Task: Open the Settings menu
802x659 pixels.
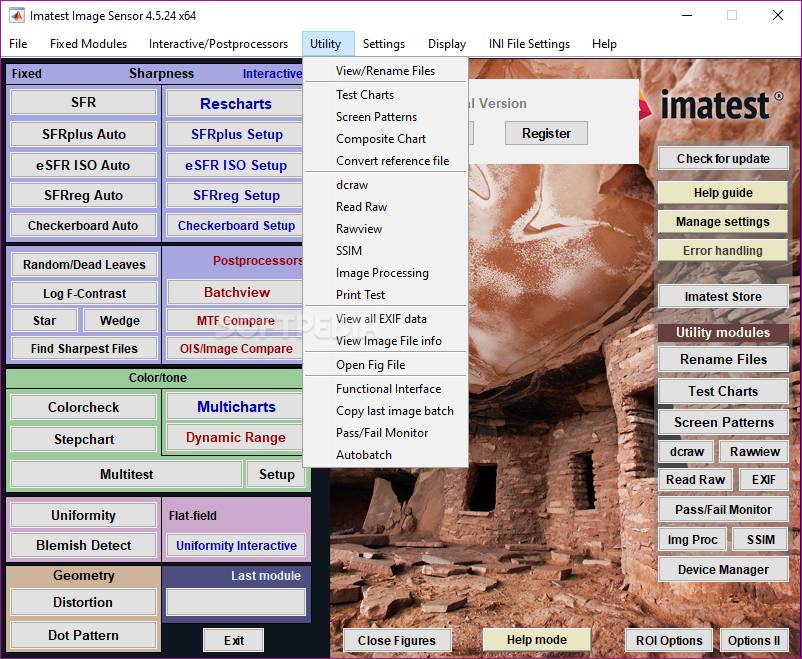Action: [x=384, y=44]
